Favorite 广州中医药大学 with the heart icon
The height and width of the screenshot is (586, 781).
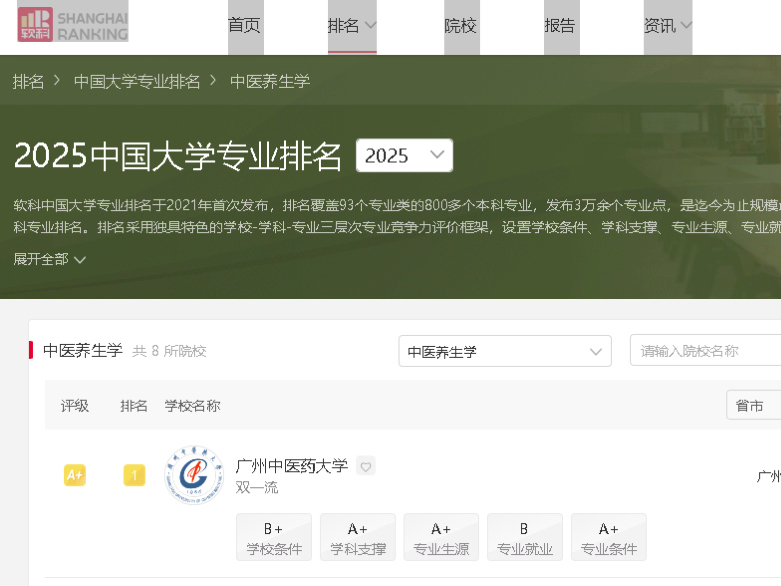tap(366, 467)
